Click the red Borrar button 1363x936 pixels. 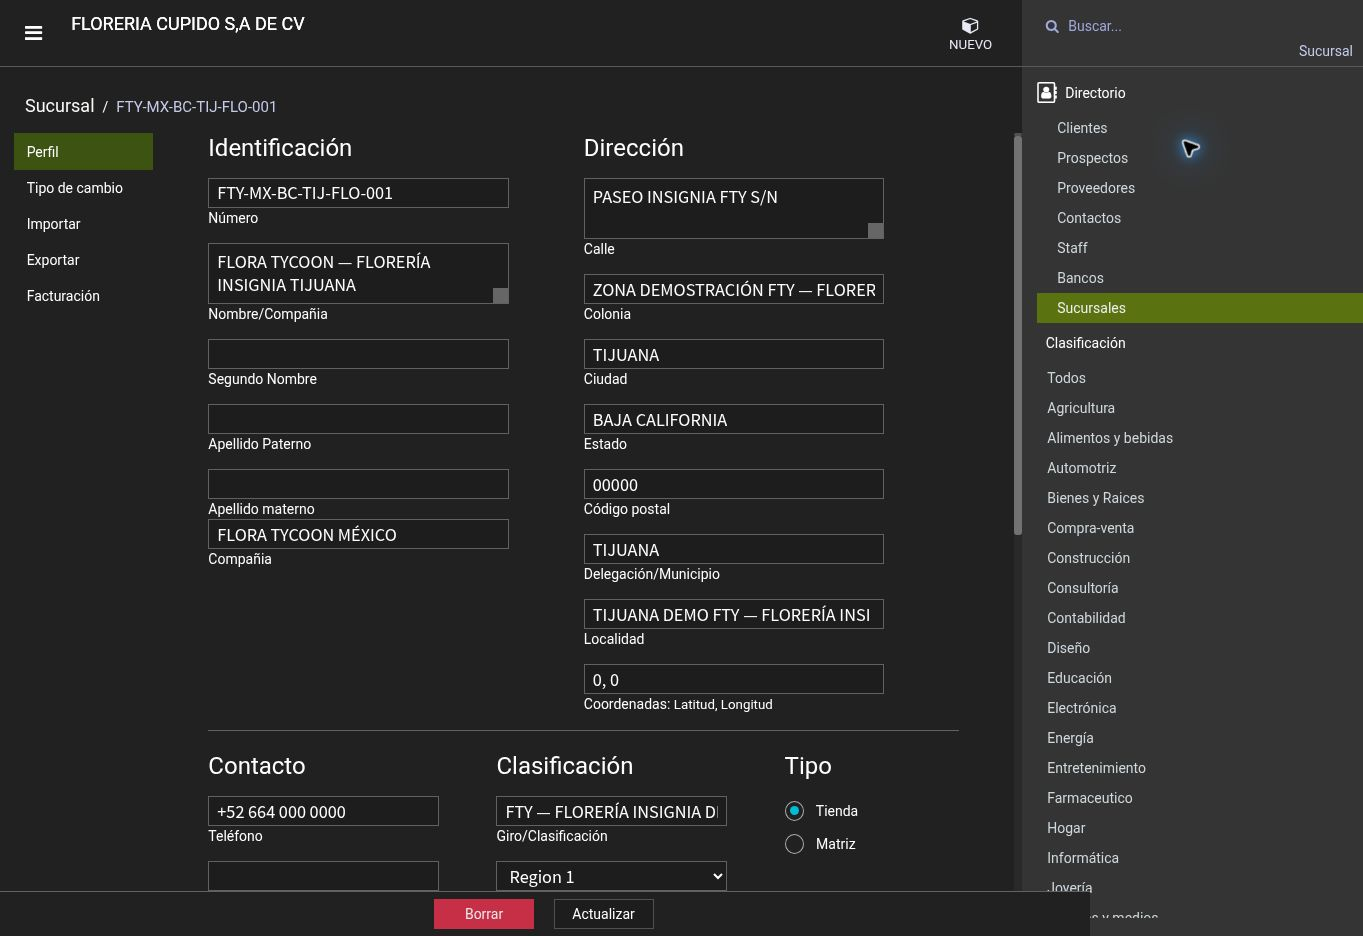[x=484, y=914]
